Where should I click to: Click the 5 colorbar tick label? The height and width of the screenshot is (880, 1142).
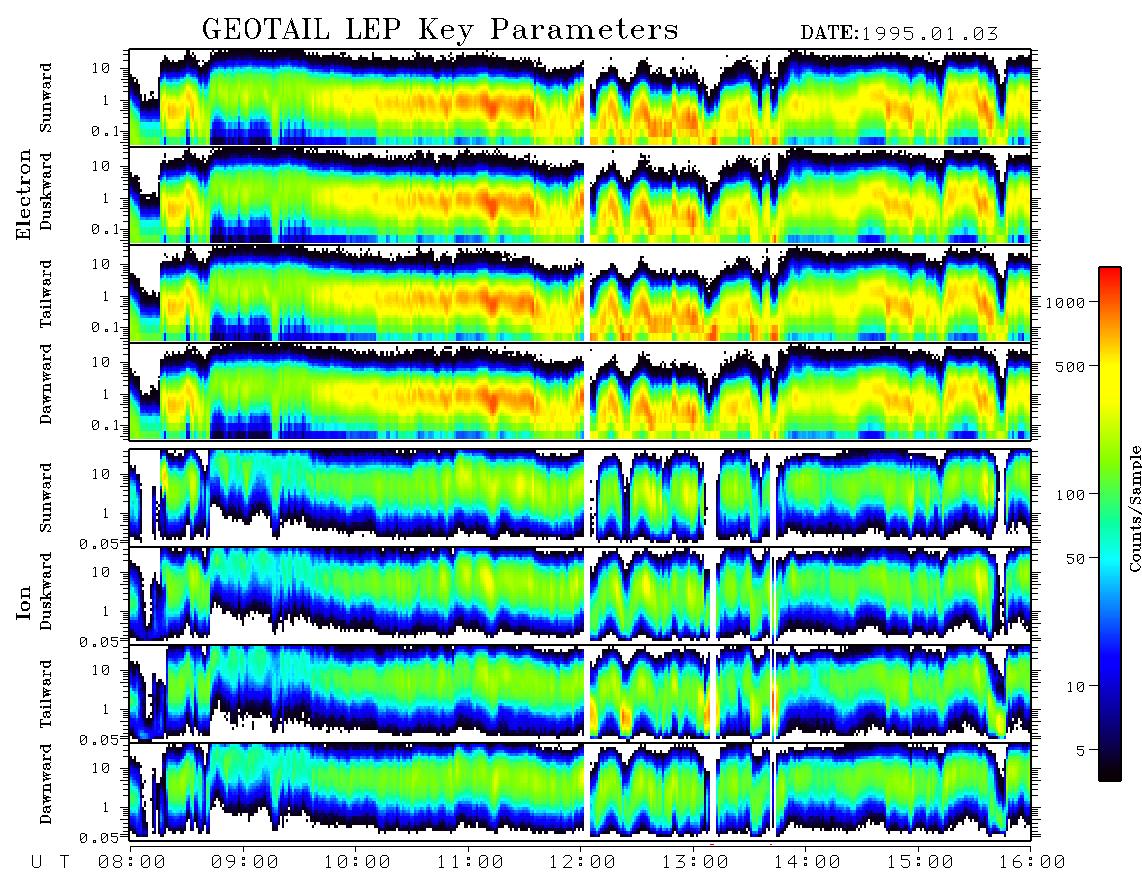click(x=1081, y=751)
